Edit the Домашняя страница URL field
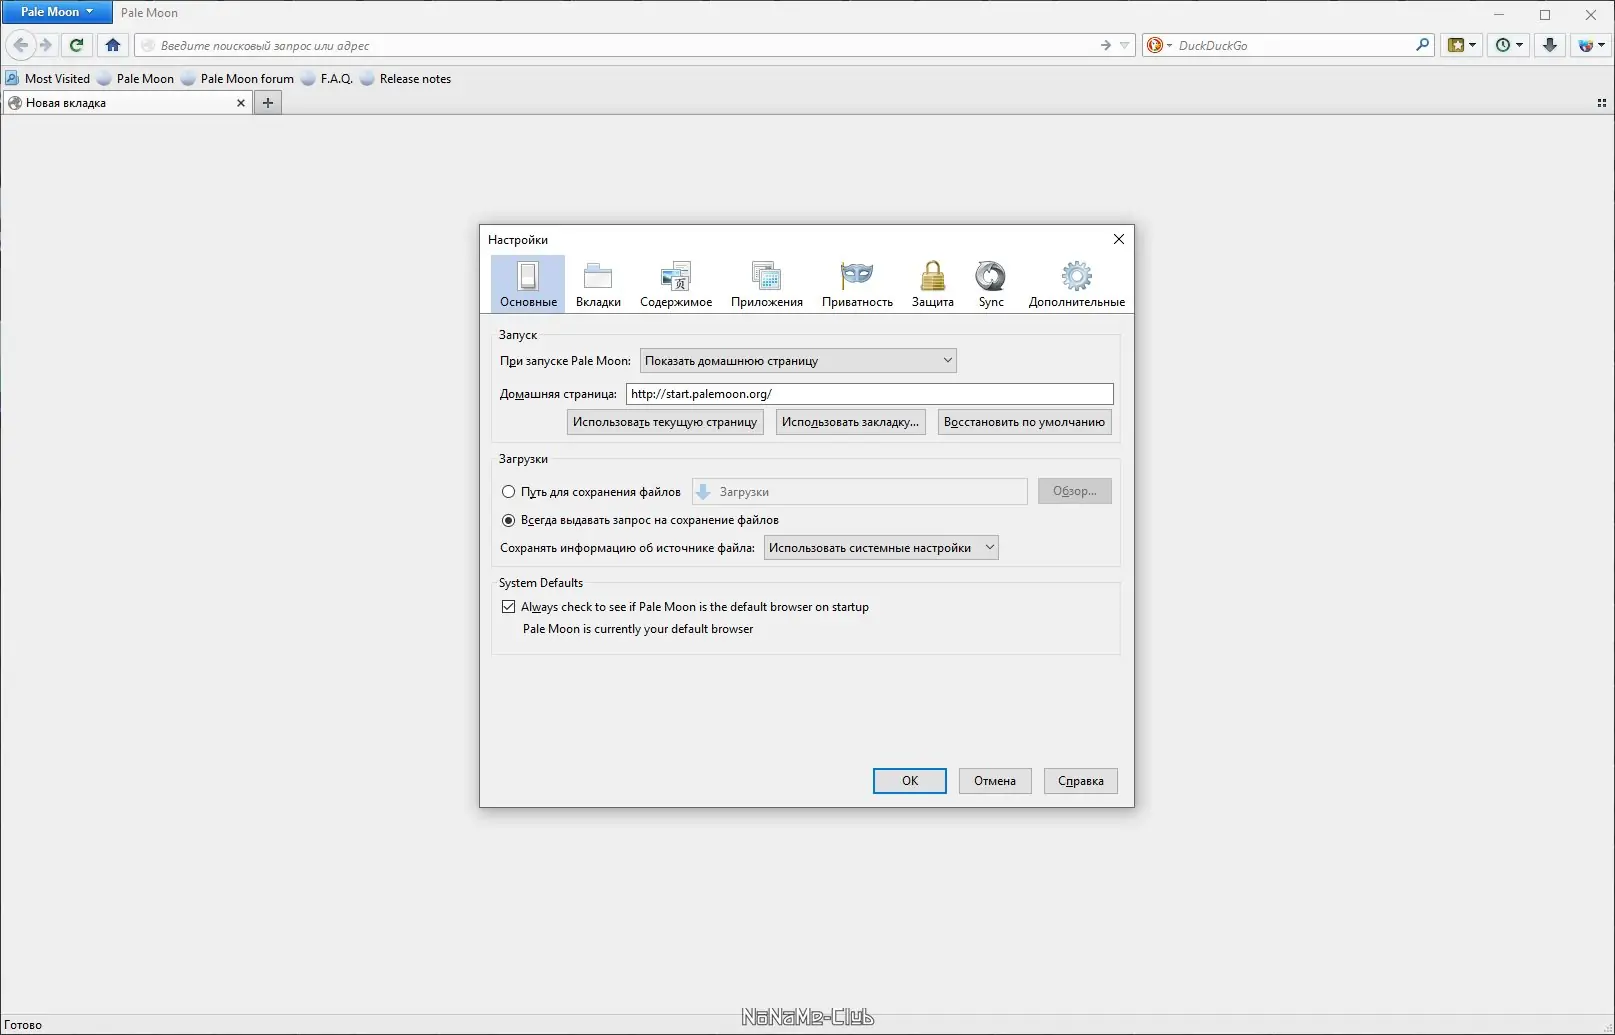This screenshot has width=1615, height=1035. [869, 394]
